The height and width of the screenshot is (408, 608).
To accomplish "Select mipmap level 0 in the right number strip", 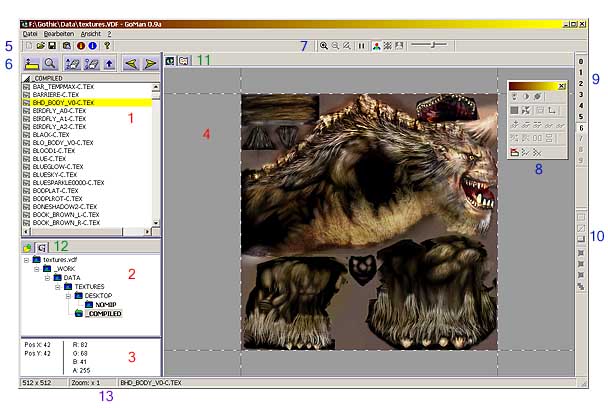I will (581, 61).
